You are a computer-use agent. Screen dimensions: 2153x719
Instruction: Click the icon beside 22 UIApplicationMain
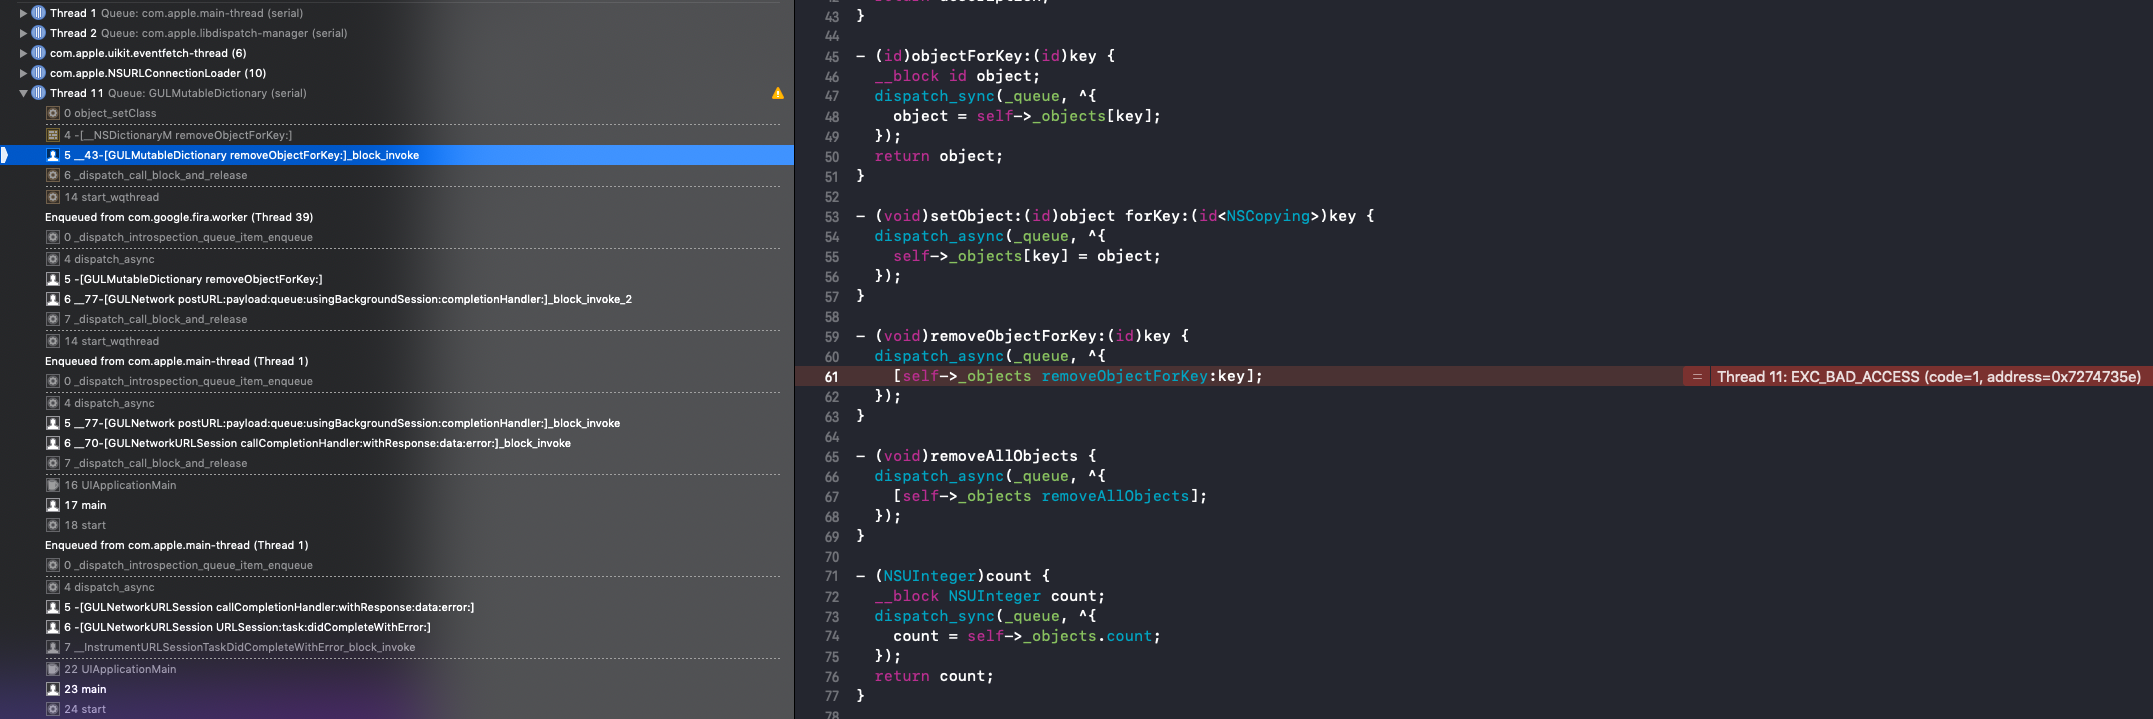tap(53, 669)
